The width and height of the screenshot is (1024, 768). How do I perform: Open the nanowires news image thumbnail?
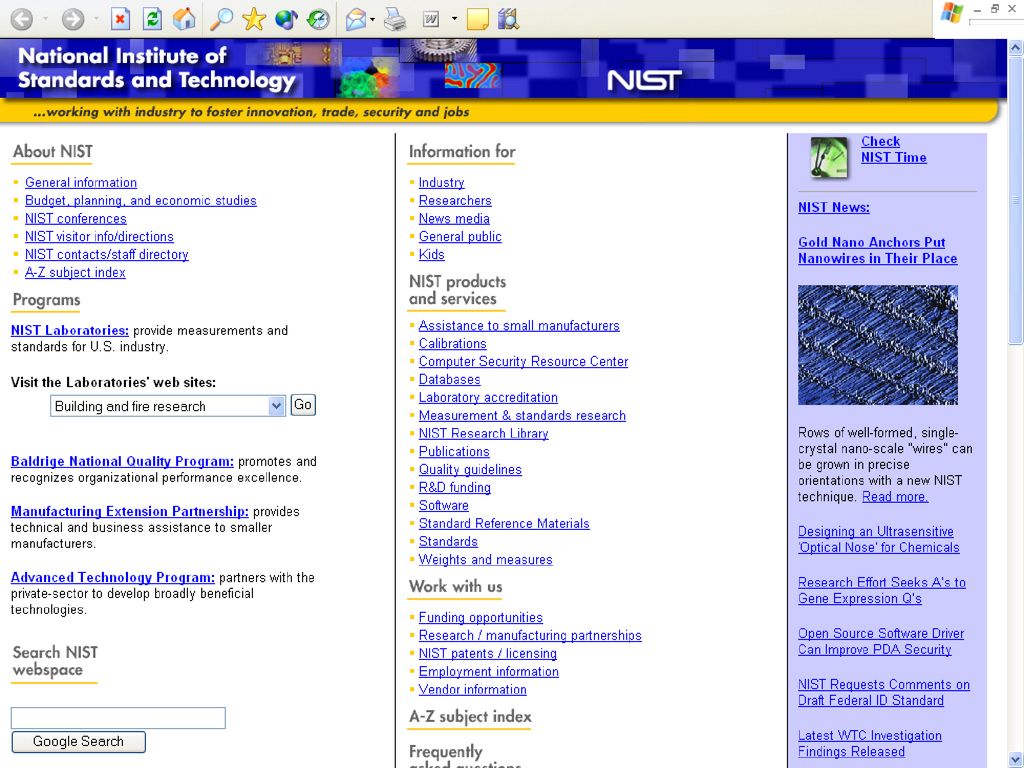coord(878,345)
